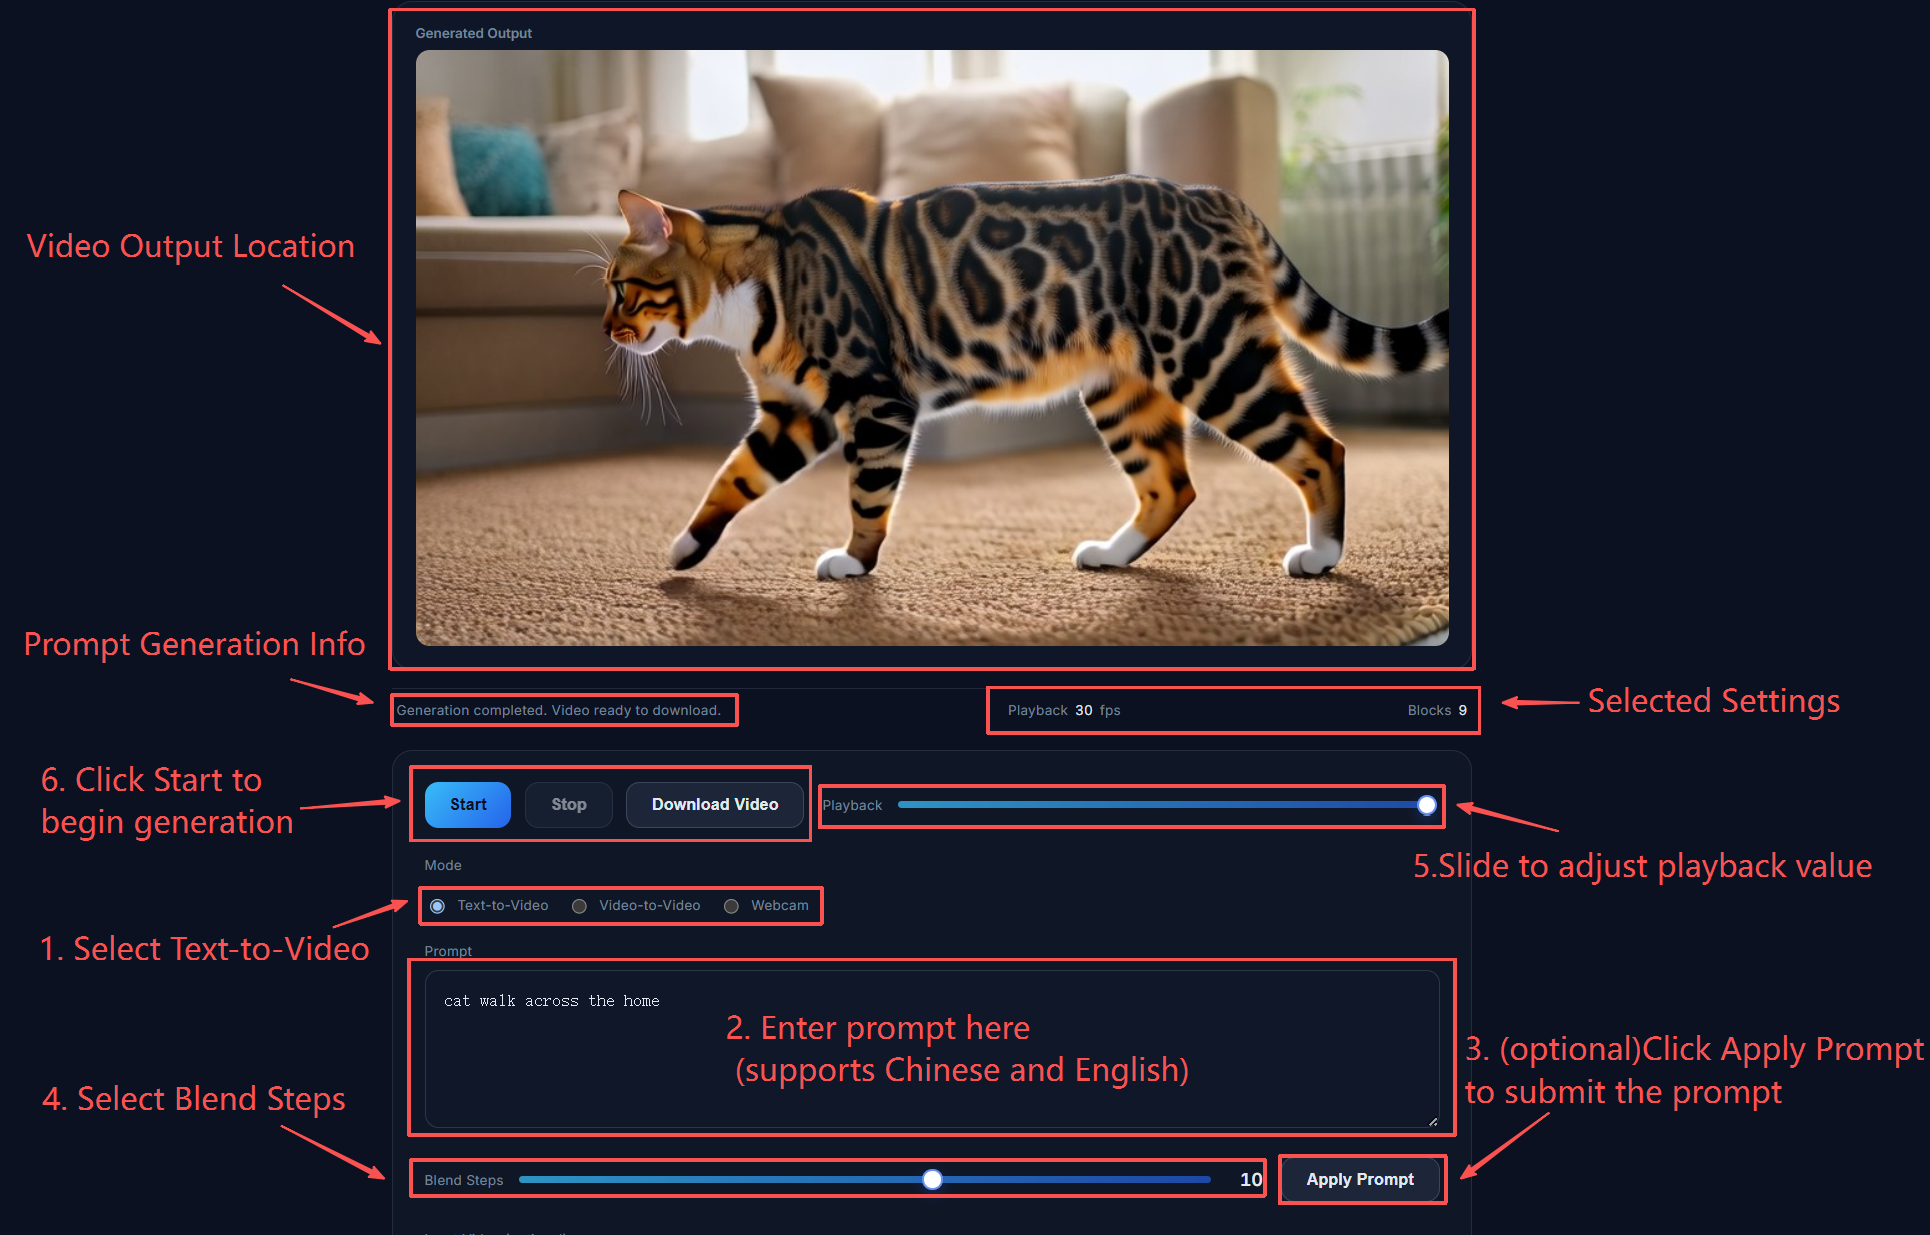This screenshot has height=1235, width=1930.
Task: Focus the prompt text area containing 'cat walk across the home'
Action: [x=932, y=1049]
